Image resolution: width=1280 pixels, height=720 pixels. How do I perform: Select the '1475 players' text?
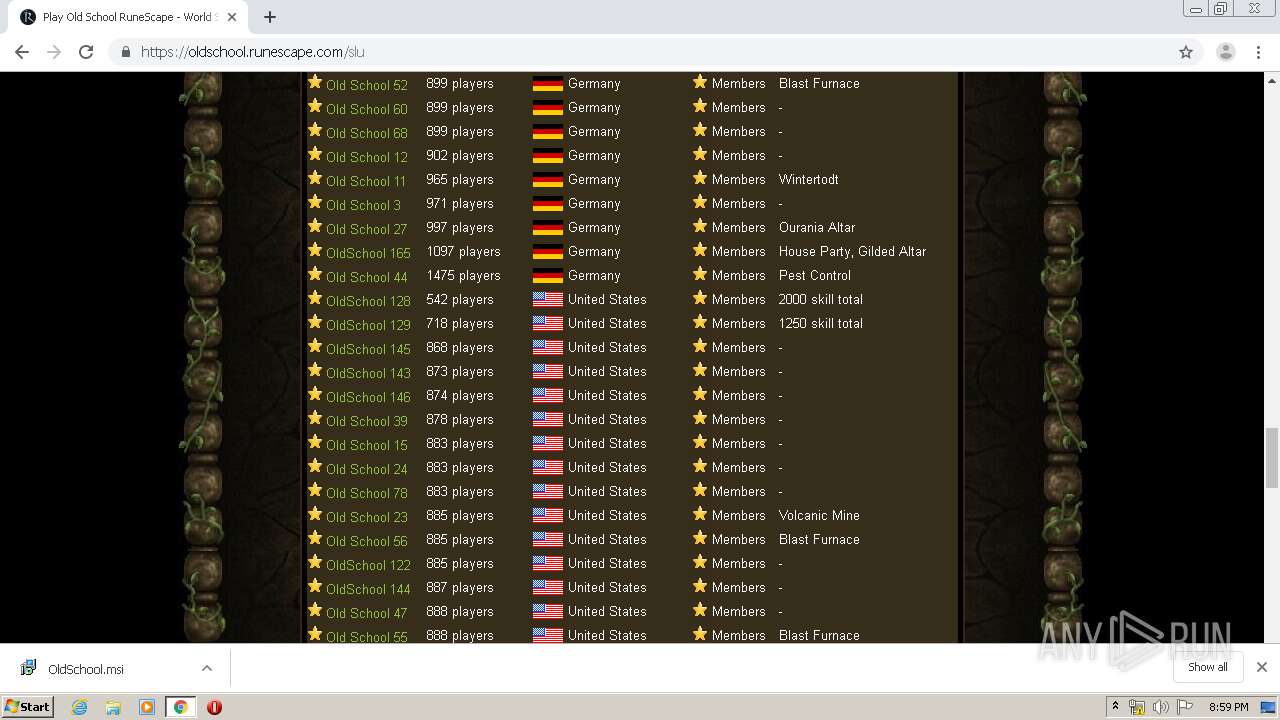coord(463,275)
